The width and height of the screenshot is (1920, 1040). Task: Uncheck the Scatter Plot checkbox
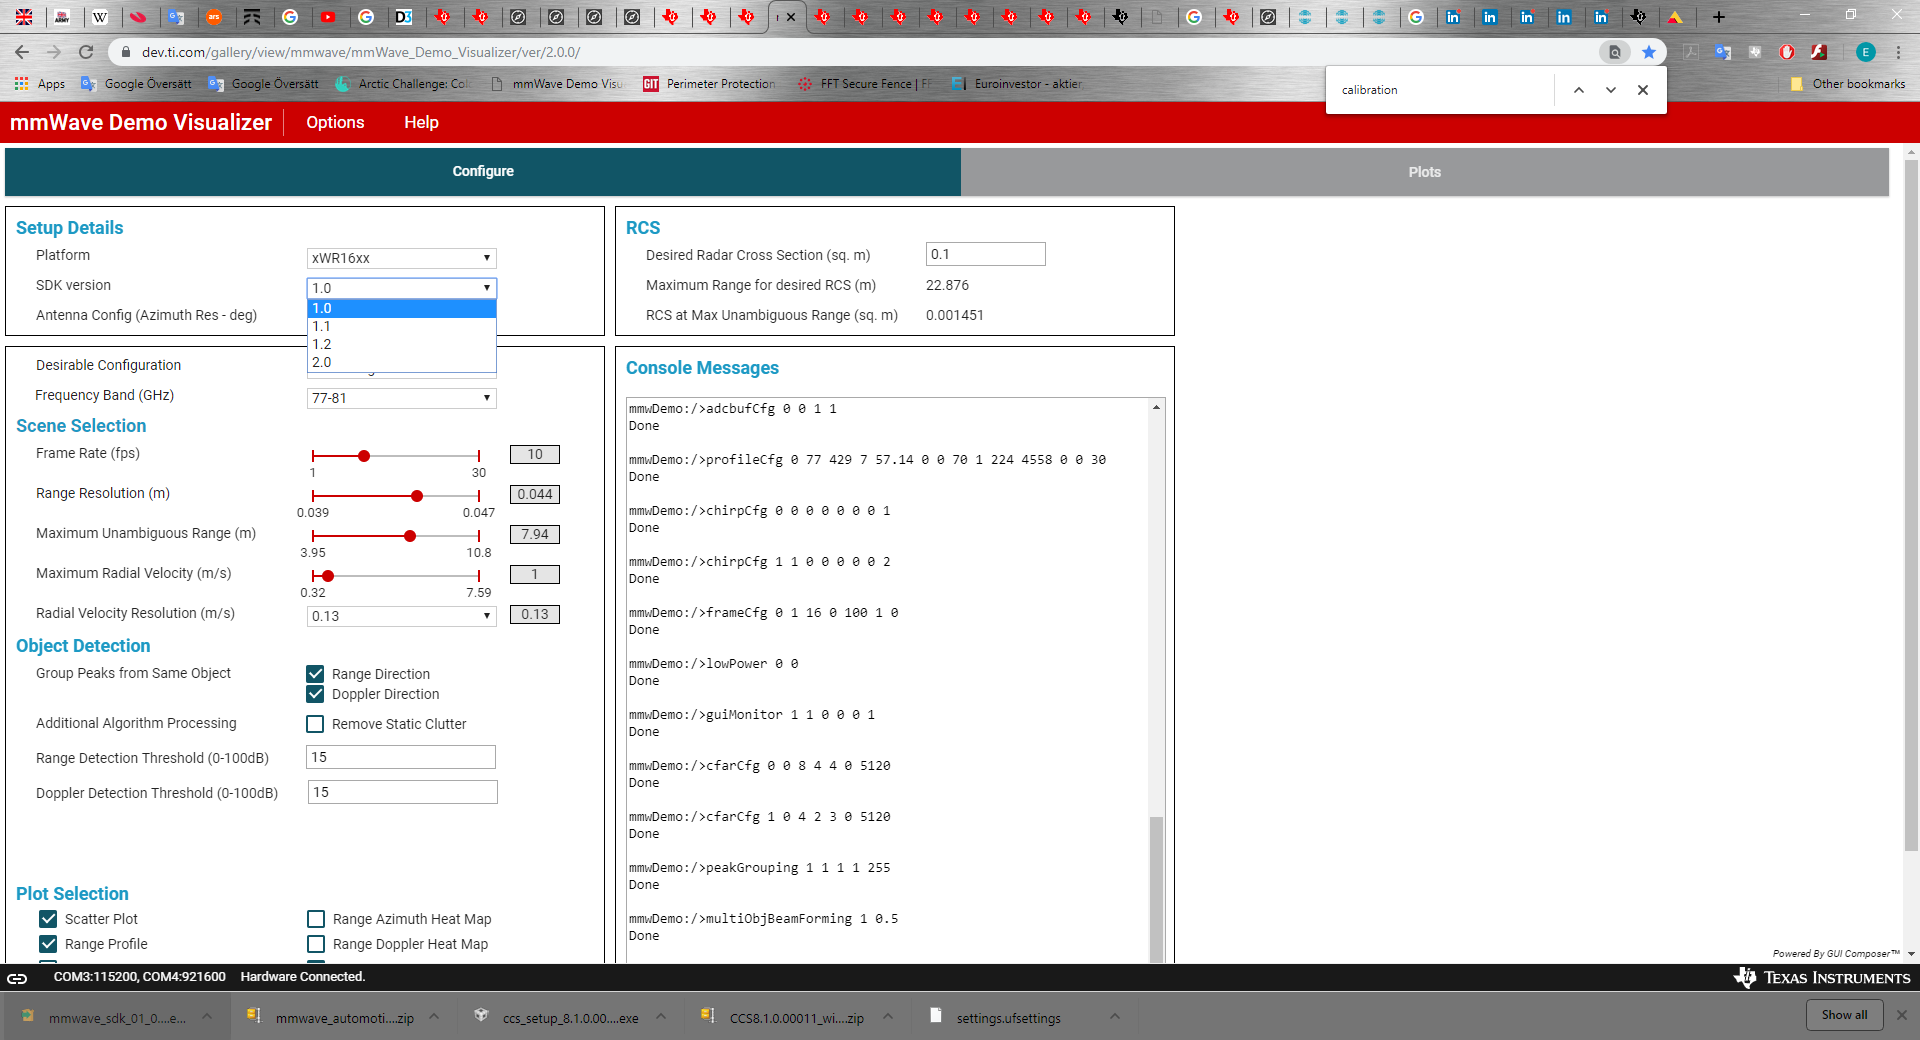click(x=48, y=919)
